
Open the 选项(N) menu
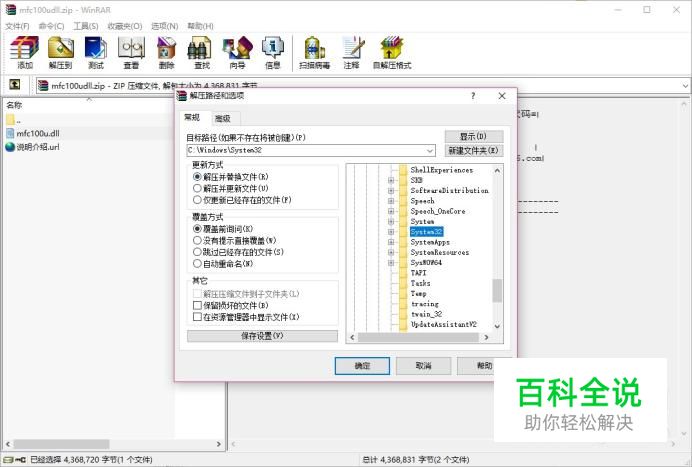[165, 26]
